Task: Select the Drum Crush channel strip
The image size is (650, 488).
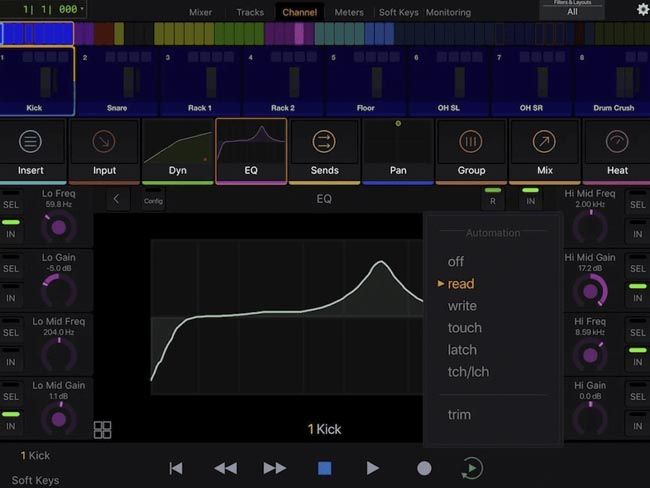Action: pos(612,81)
